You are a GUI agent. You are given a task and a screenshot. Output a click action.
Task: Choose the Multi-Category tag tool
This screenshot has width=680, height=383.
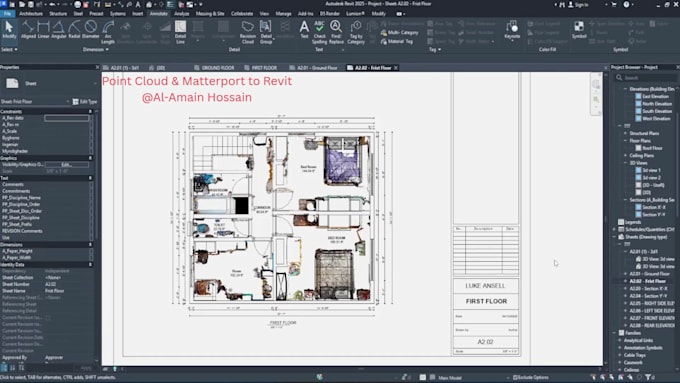(399, 33)
